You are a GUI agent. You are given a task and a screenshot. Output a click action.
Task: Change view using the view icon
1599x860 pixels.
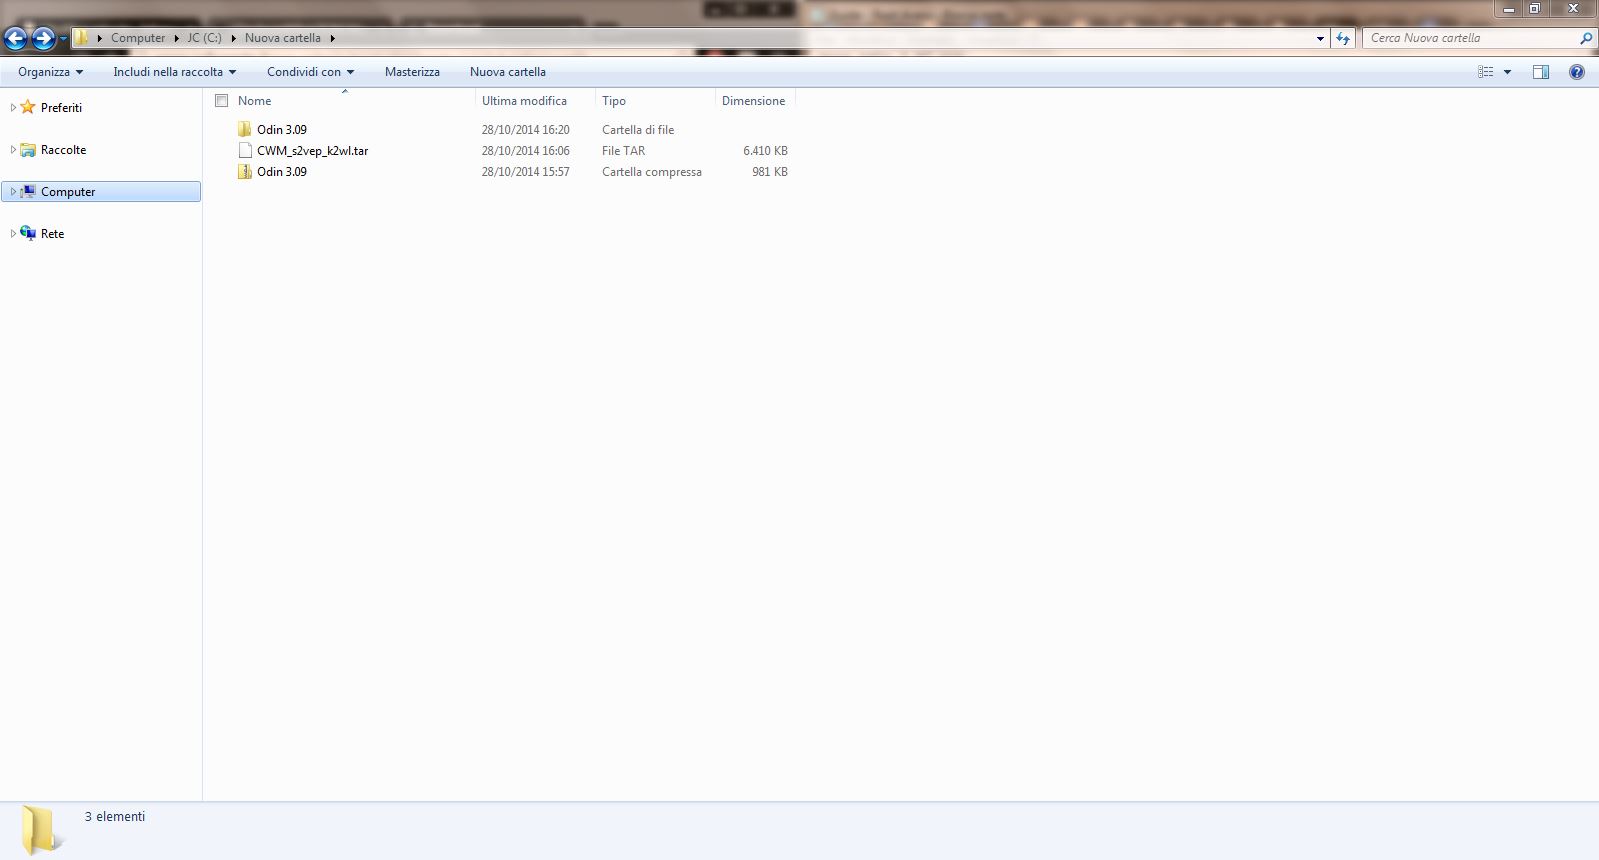(x=1485, y=72)
